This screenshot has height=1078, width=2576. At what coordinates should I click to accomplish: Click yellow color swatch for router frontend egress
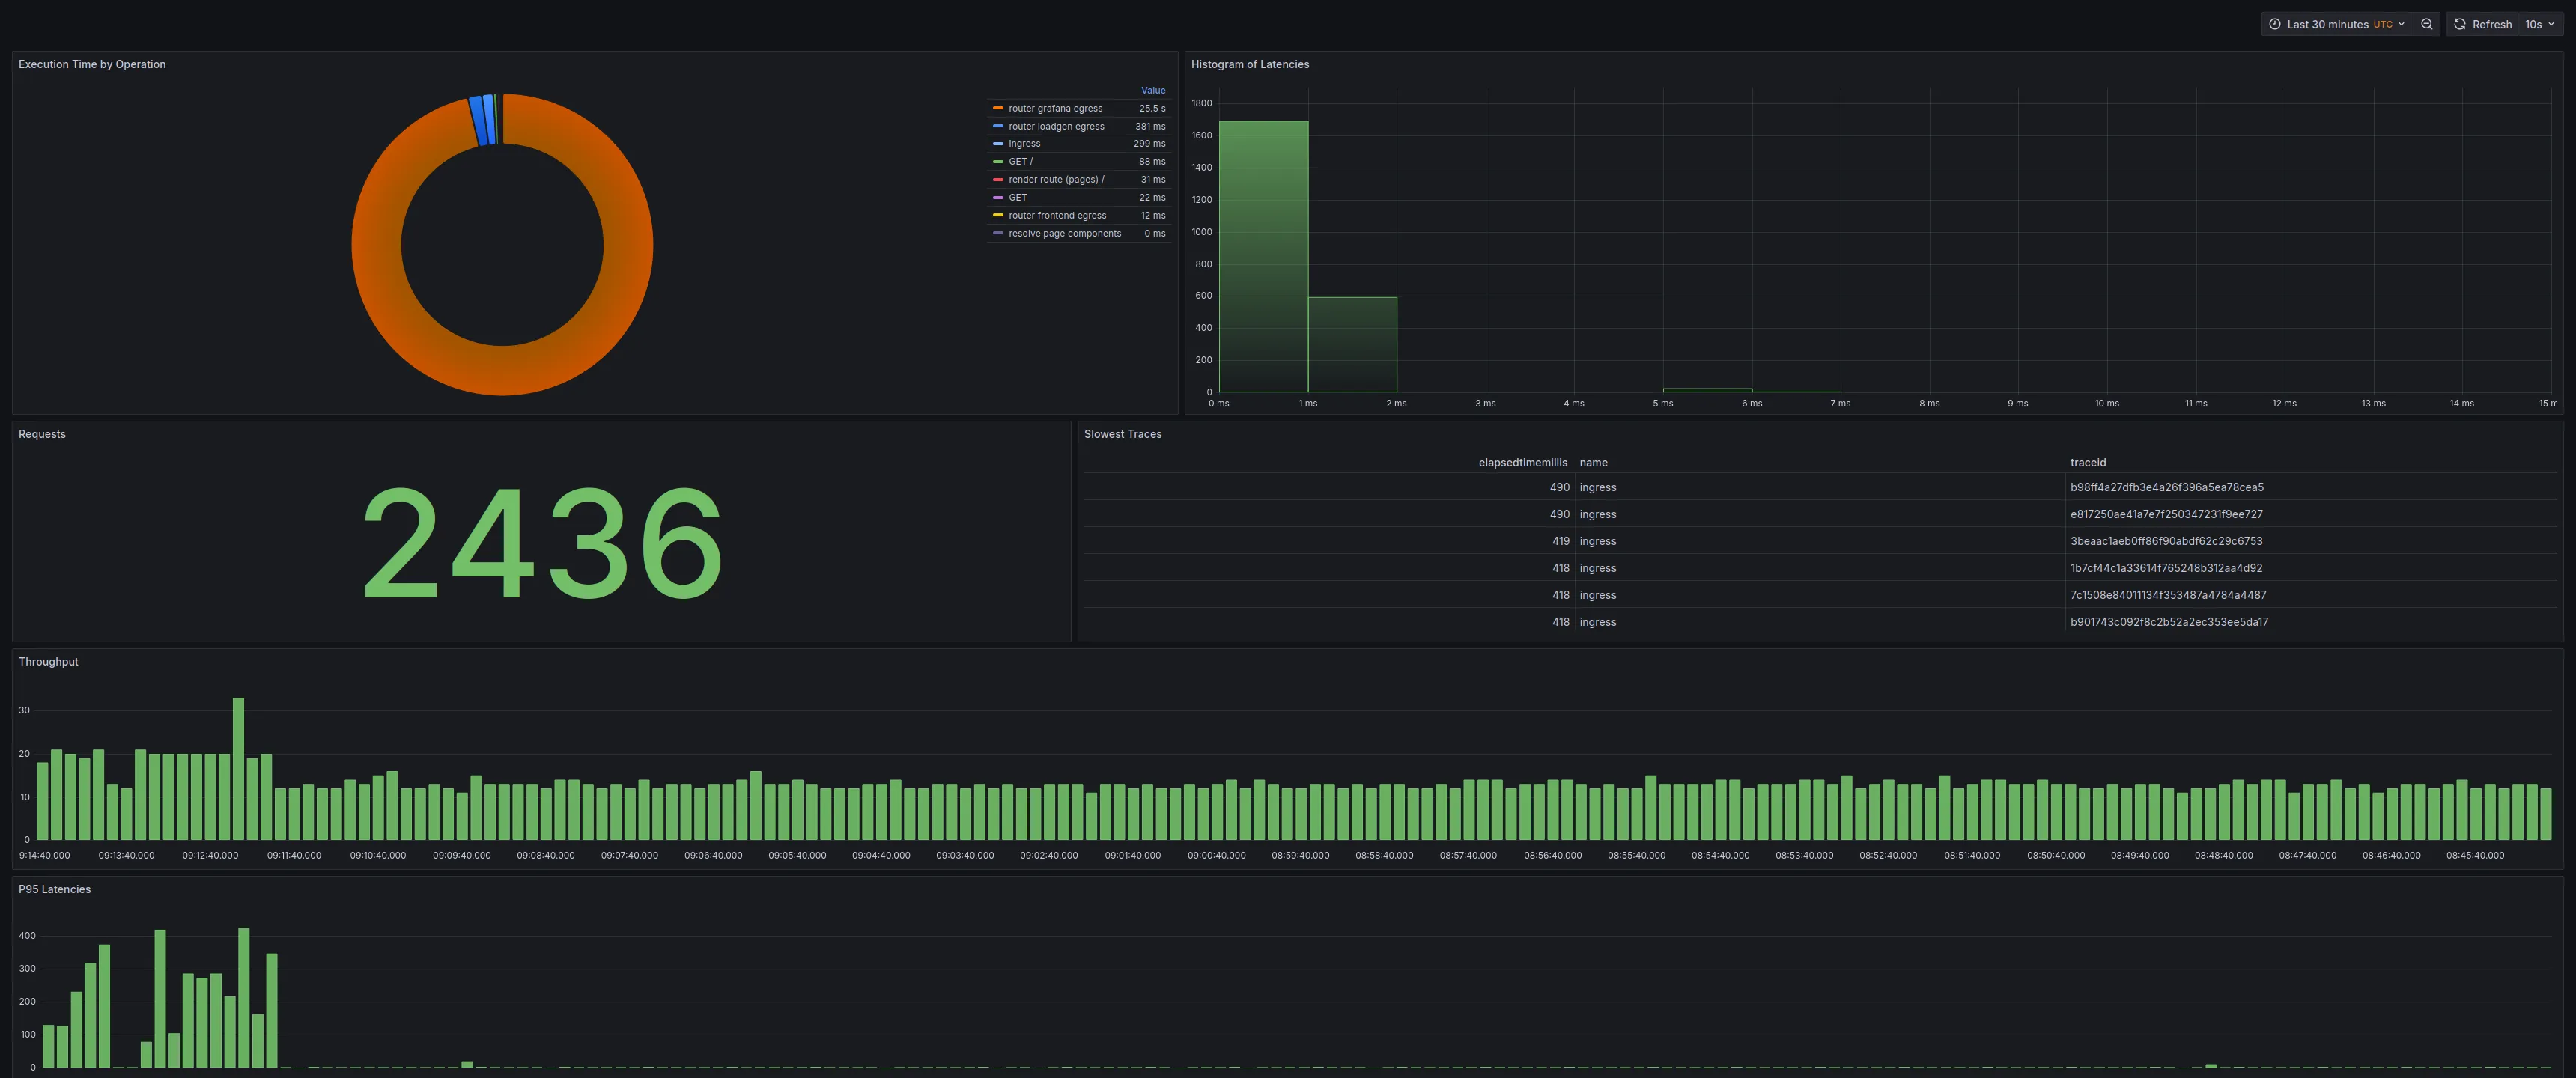tap(998, 216)
